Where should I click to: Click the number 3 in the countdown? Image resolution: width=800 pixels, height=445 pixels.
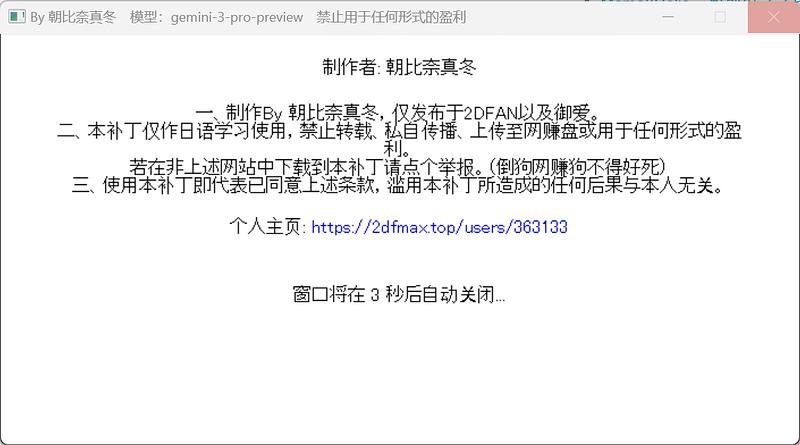coord(375,295)
